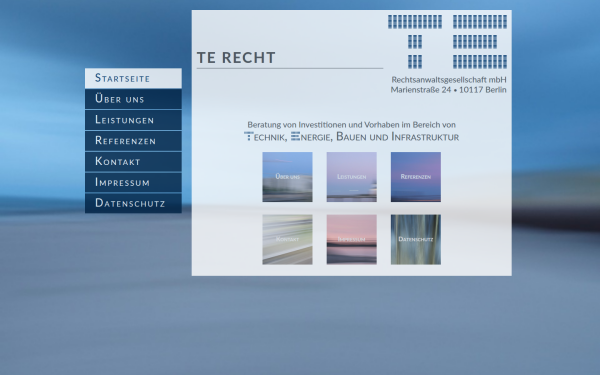The image size is (600, 375).
Task: Click the Kontakt image tile
Action: (287, 240)
